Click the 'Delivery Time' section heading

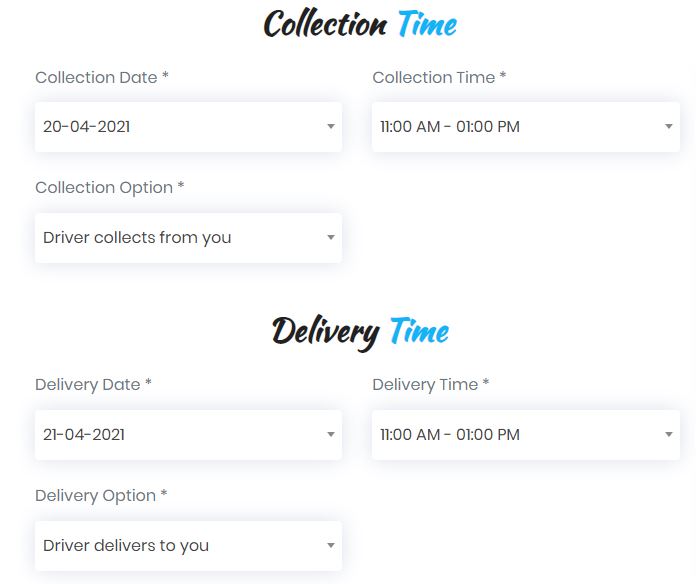pyautogui.click(x=360, y=333)
